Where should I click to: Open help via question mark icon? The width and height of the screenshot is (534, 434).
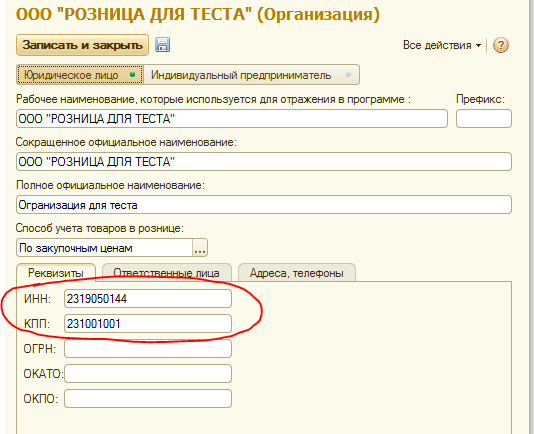pos(501,45)
